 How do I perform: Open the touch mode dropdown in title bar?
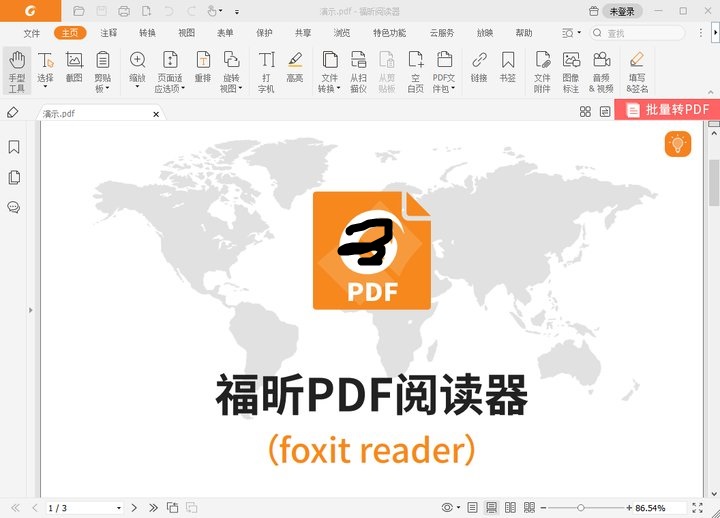[x=221, y=11]
